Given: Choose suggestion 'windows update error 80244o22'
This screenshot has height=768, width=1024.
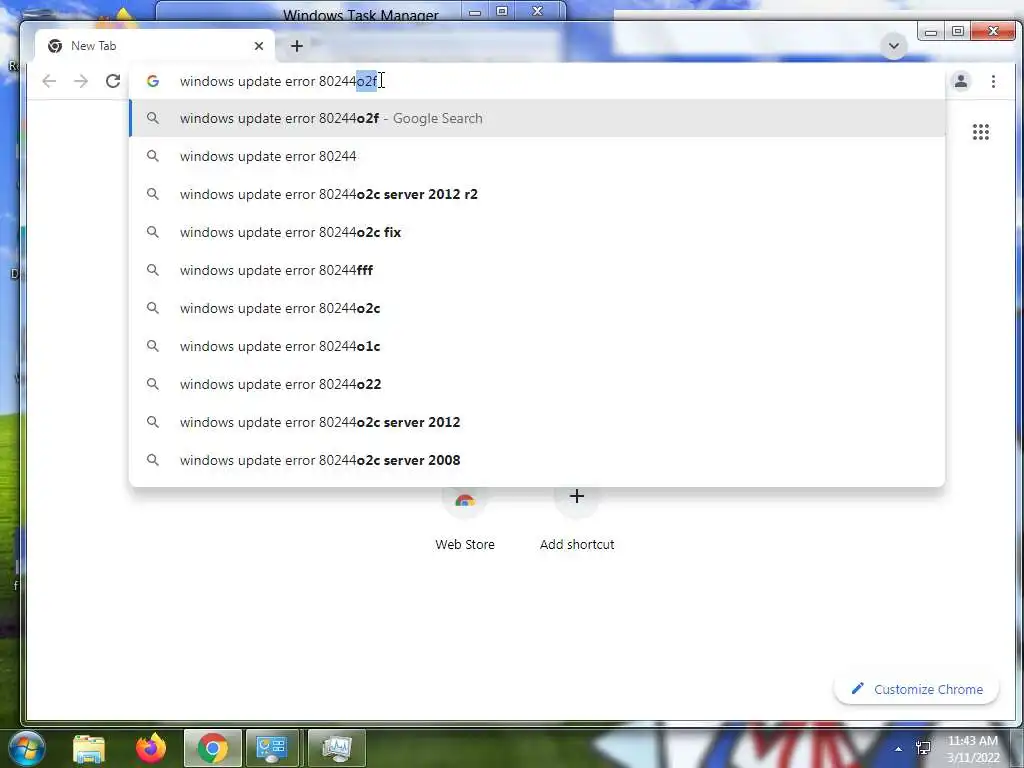Looking at the screenshot, I should point(537,384).
